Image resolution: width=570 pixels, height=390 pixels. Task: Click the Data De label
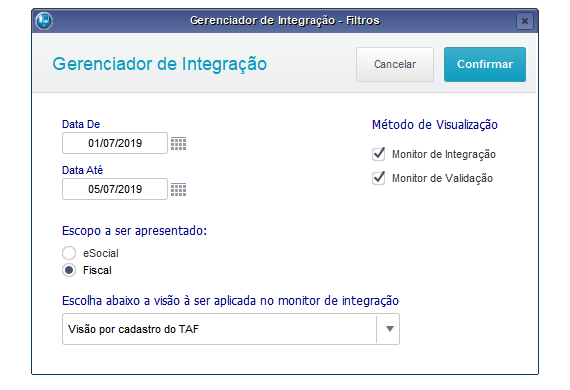(81, 124)
